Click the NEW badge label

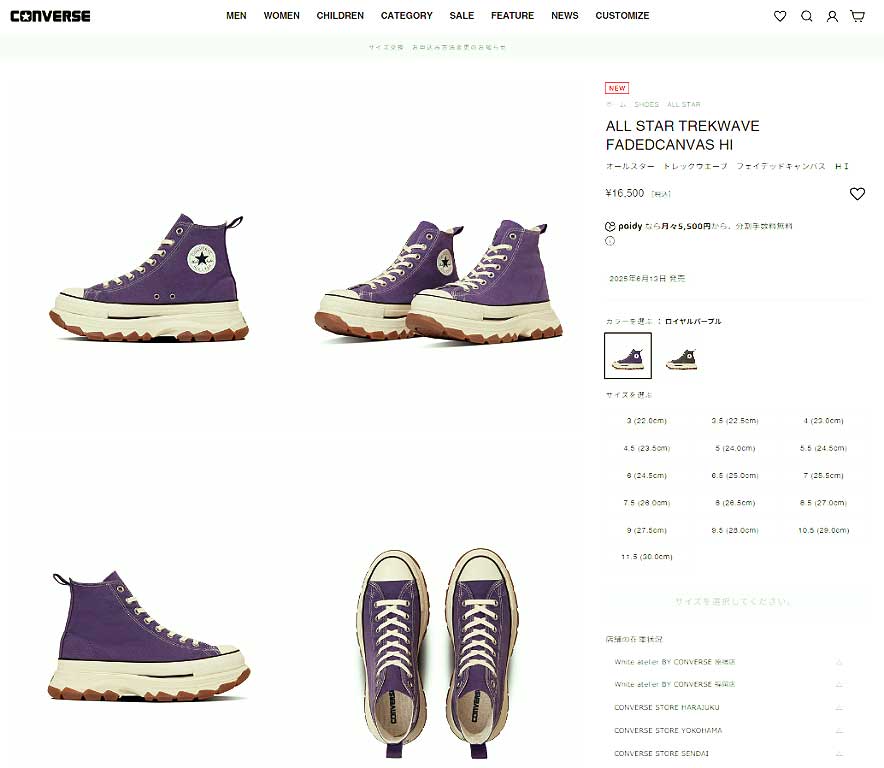(617, 88)
